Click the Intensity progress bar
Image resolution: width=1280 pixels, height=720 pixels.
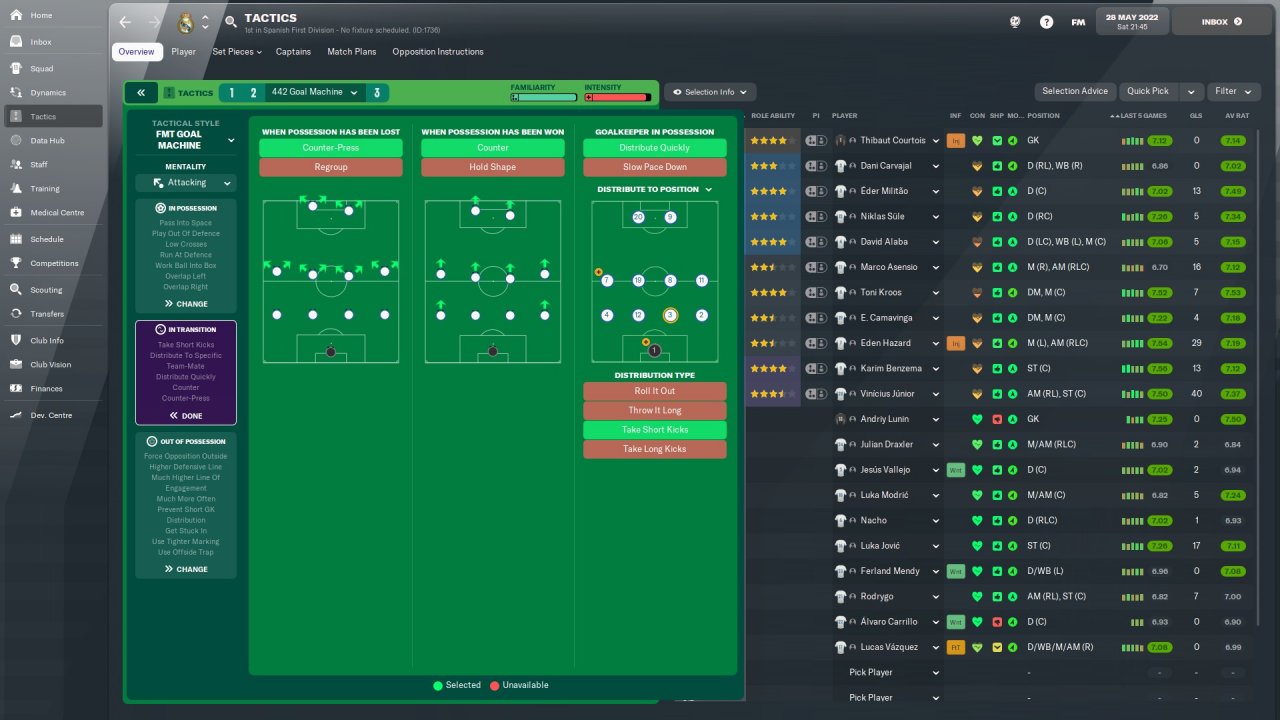pos(618,97)
